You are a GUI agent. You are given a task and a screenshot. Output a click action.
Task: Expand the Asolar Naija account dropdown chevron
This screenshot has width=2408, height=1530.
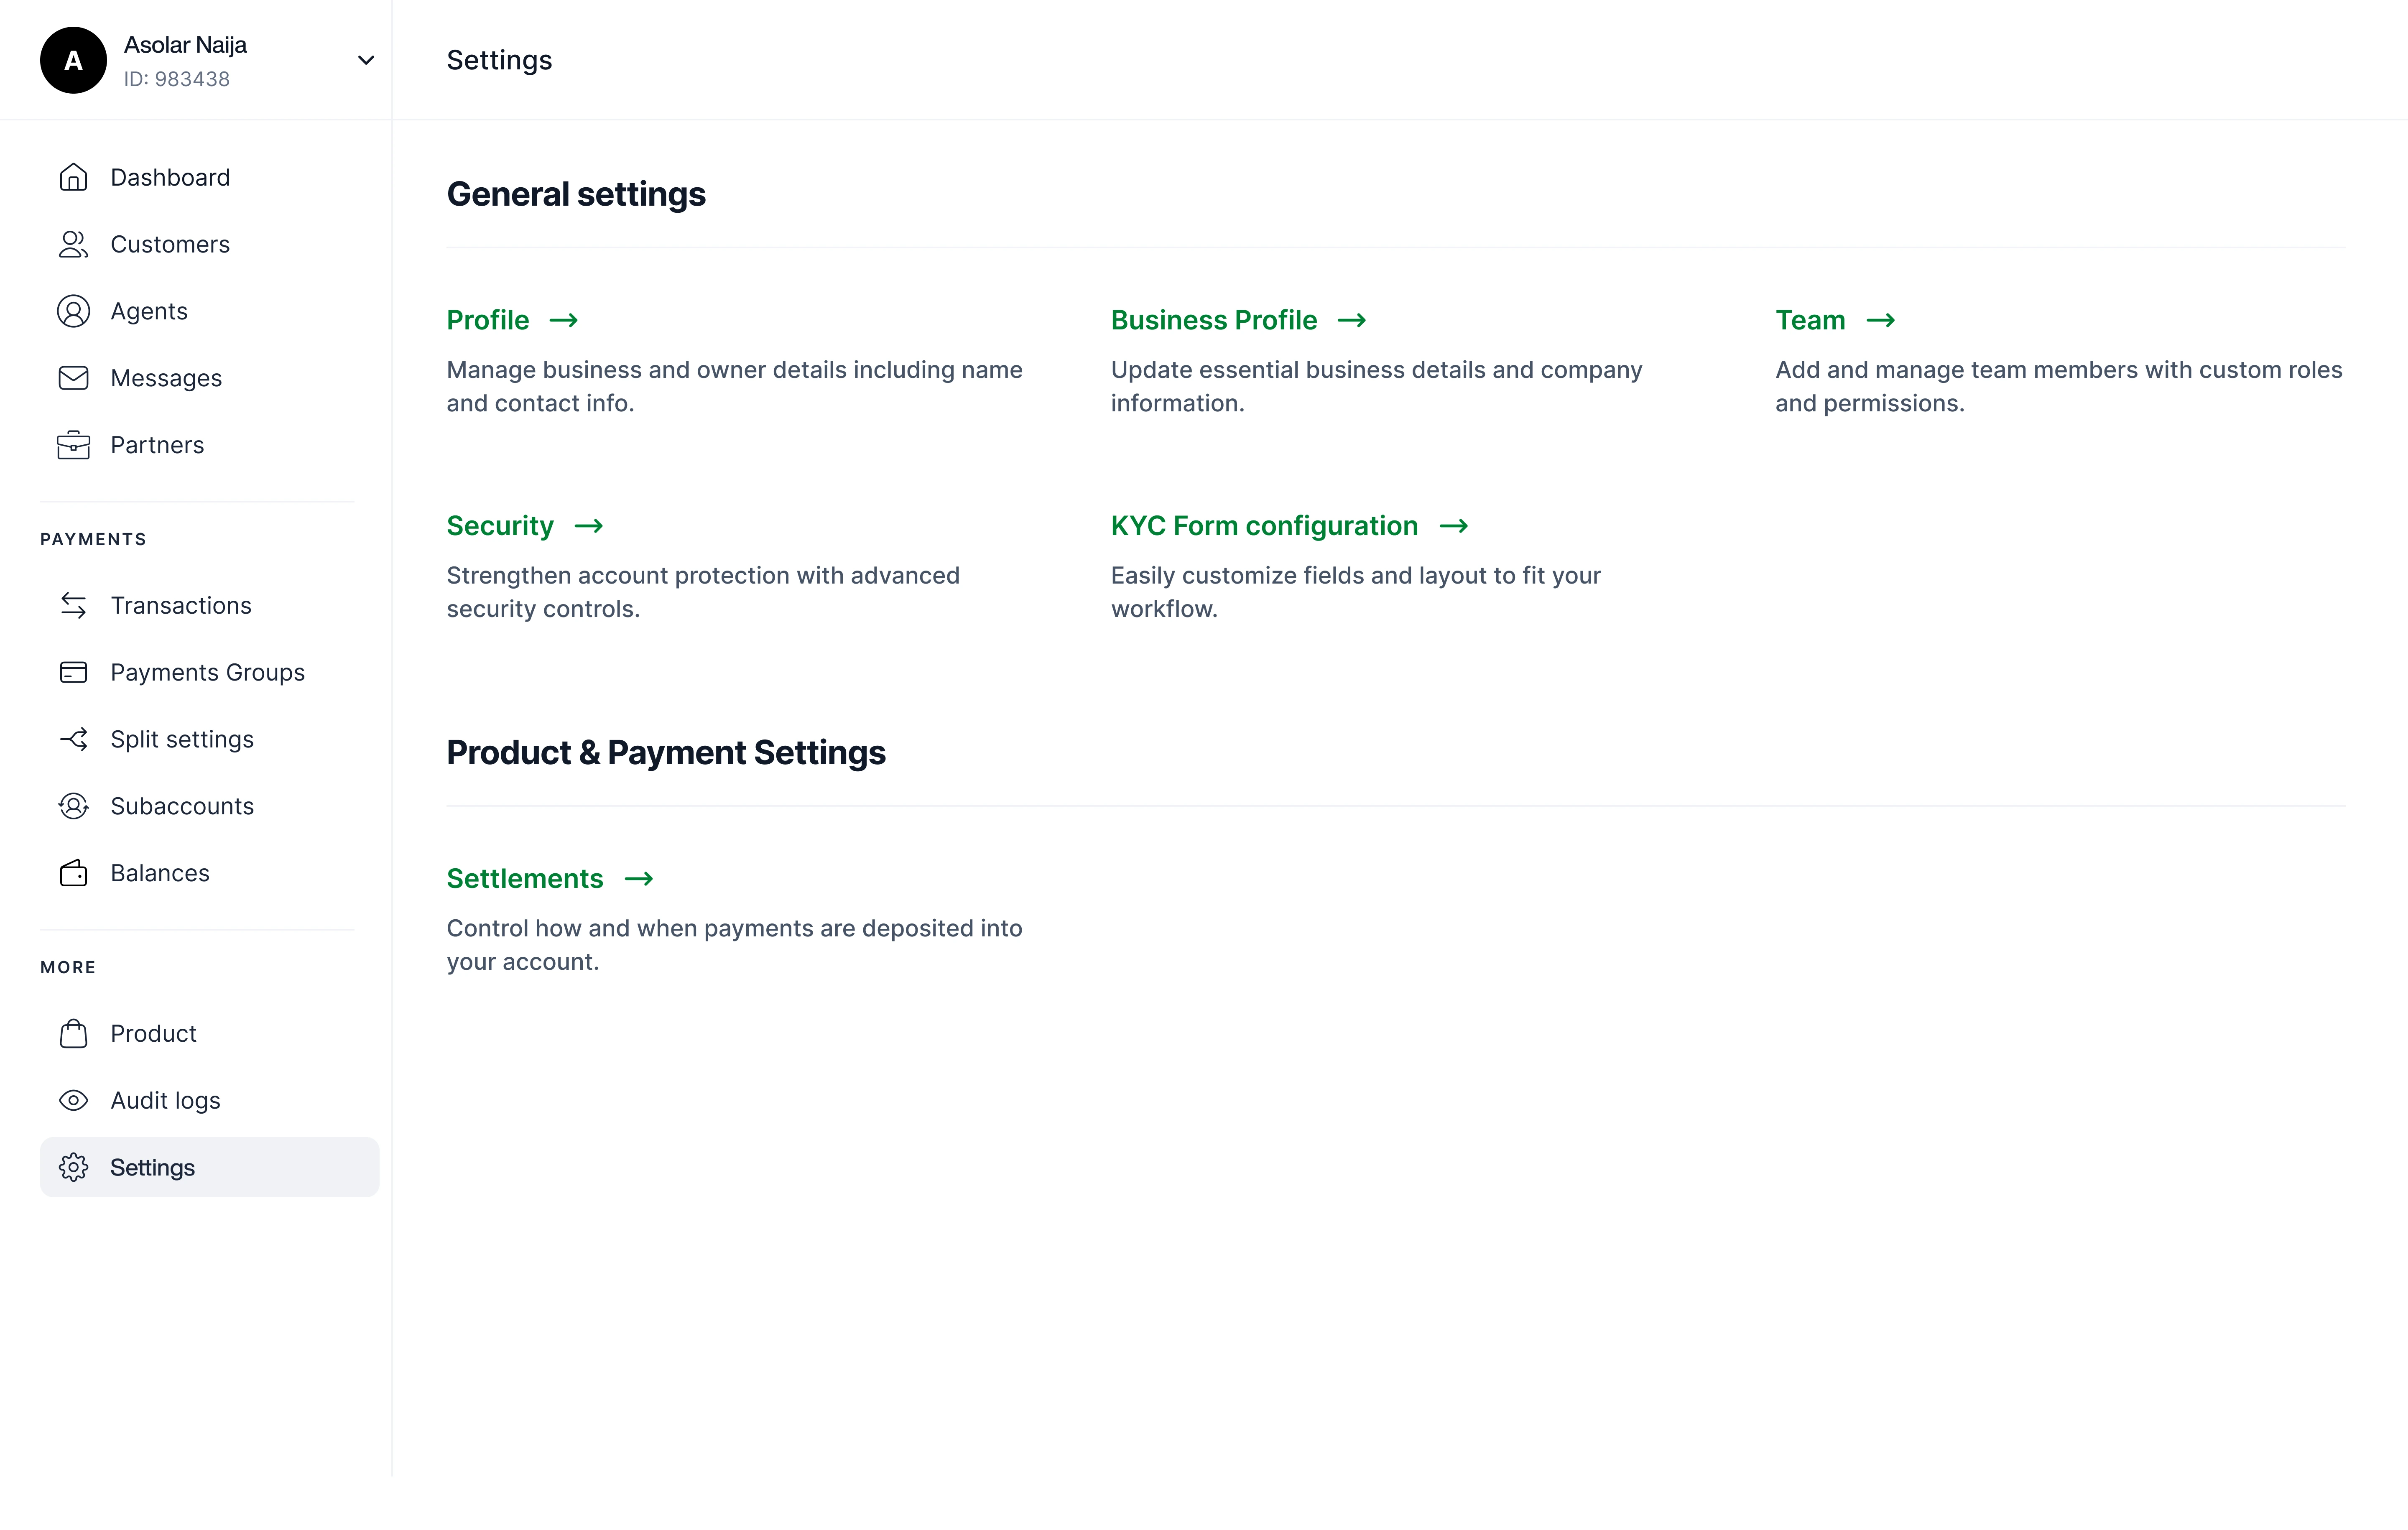pos(366,60)
